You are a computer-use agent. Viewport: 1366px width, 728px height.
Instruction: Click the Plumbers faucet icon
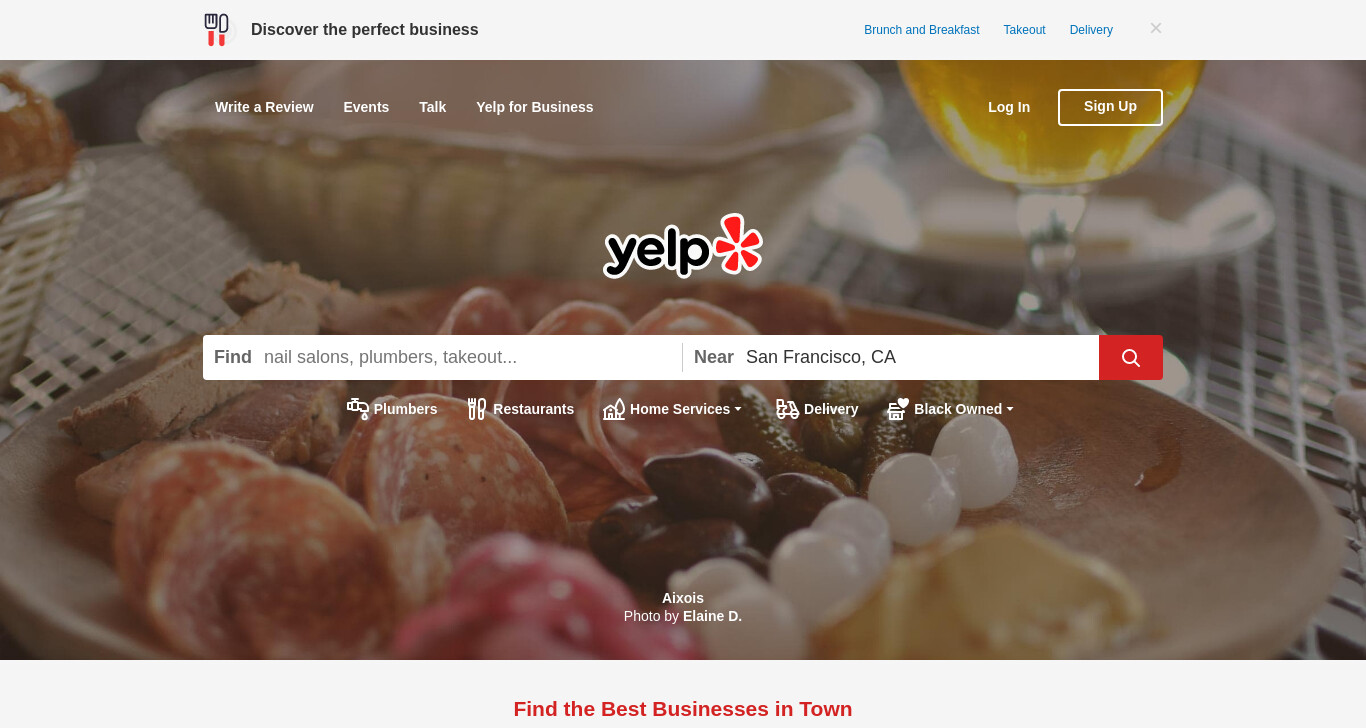pos(358,409)
